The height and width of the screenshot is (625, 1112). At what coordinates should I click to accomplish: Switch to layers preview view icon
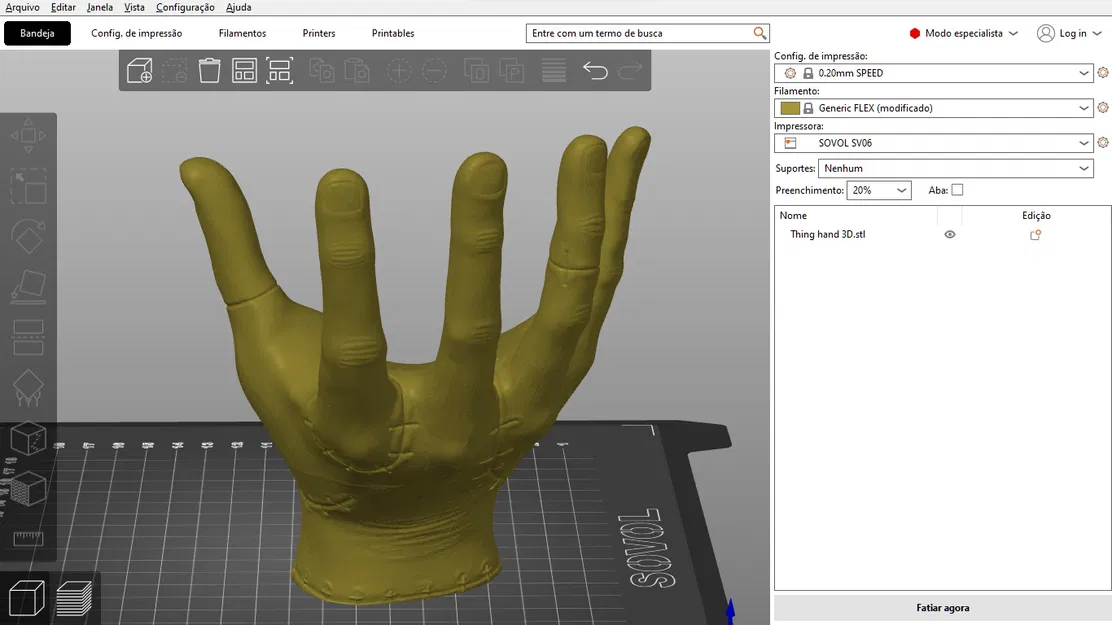click(74, 598)
